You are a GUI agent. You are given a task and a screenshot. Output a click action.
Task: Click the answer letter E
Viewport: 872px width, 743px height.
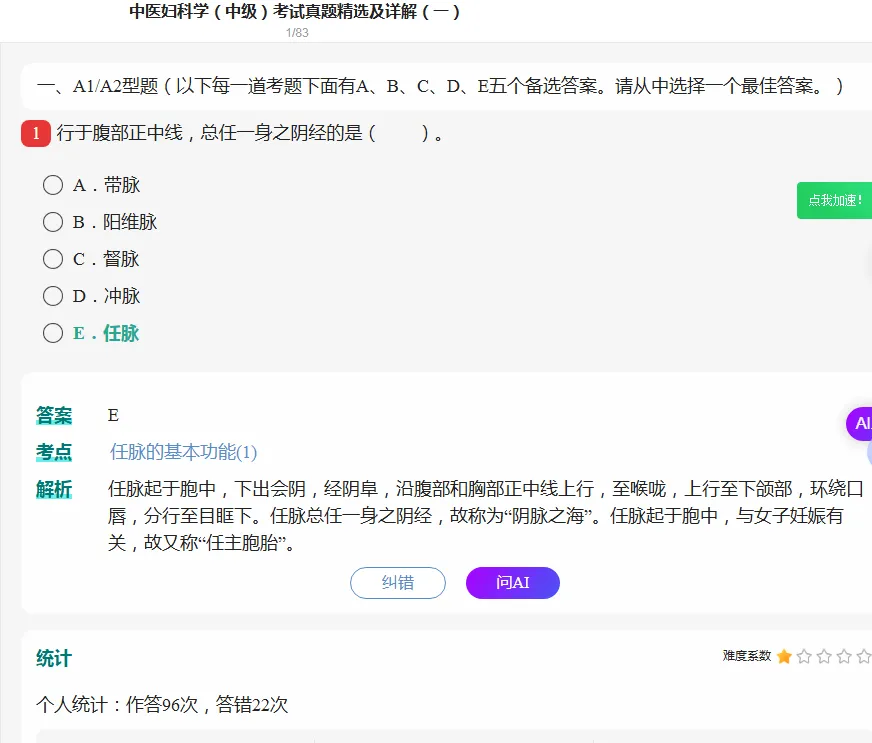(113, 415)
